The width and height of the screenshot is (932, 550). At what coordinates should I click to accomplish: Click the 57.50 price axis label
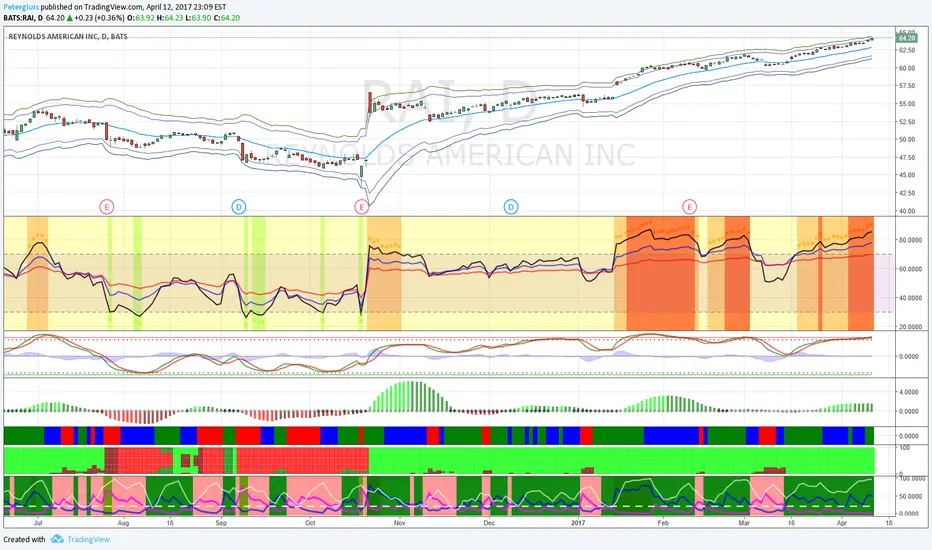point(907,86)
